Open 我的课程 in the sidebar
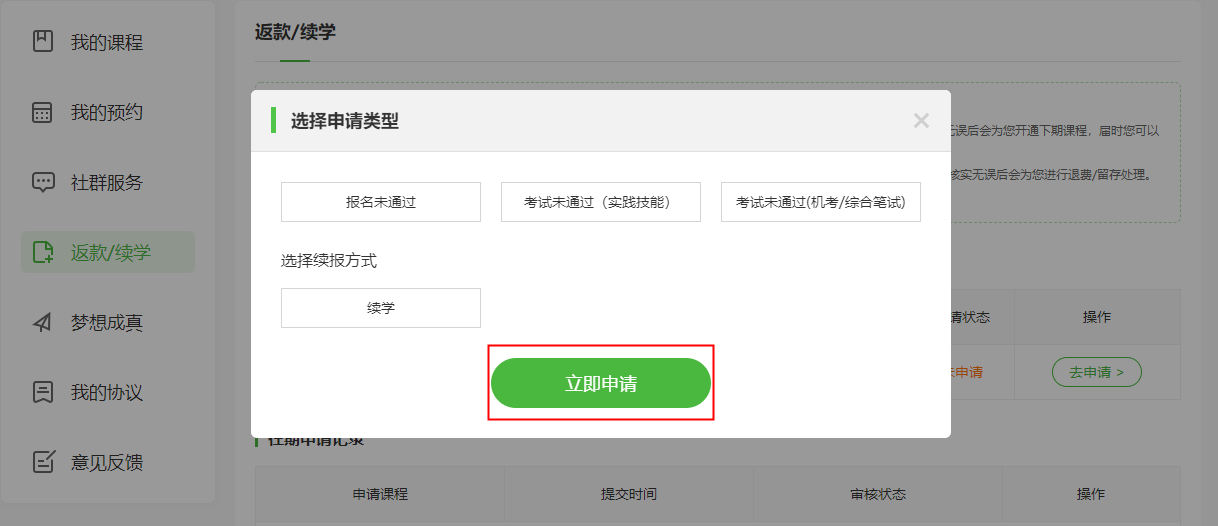Viewport: 1218px width, 526px height. tap(106, 42)
